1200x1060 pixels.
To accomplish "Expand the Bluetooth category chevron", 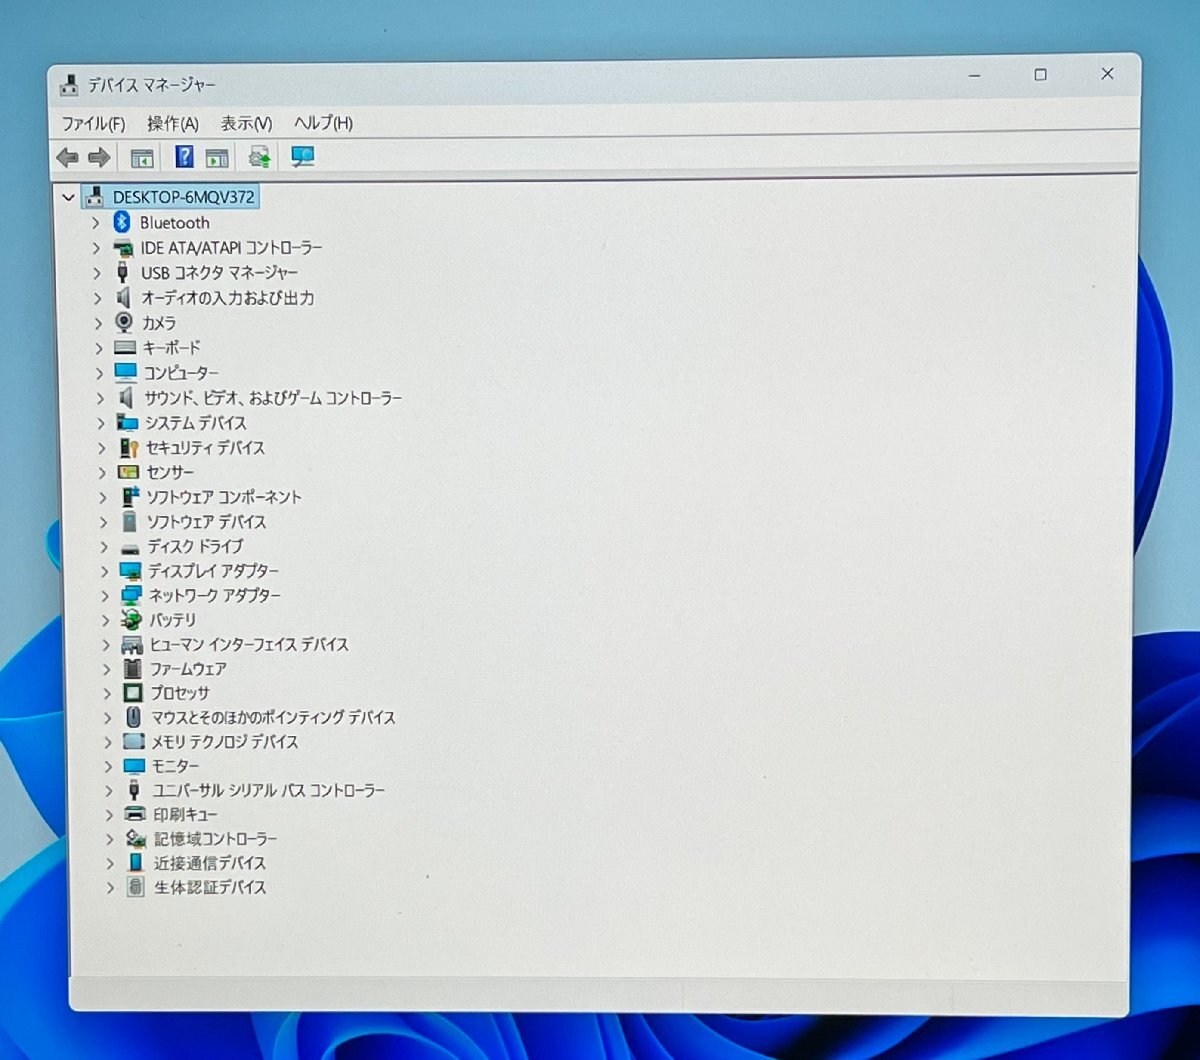I will point(96,222).
